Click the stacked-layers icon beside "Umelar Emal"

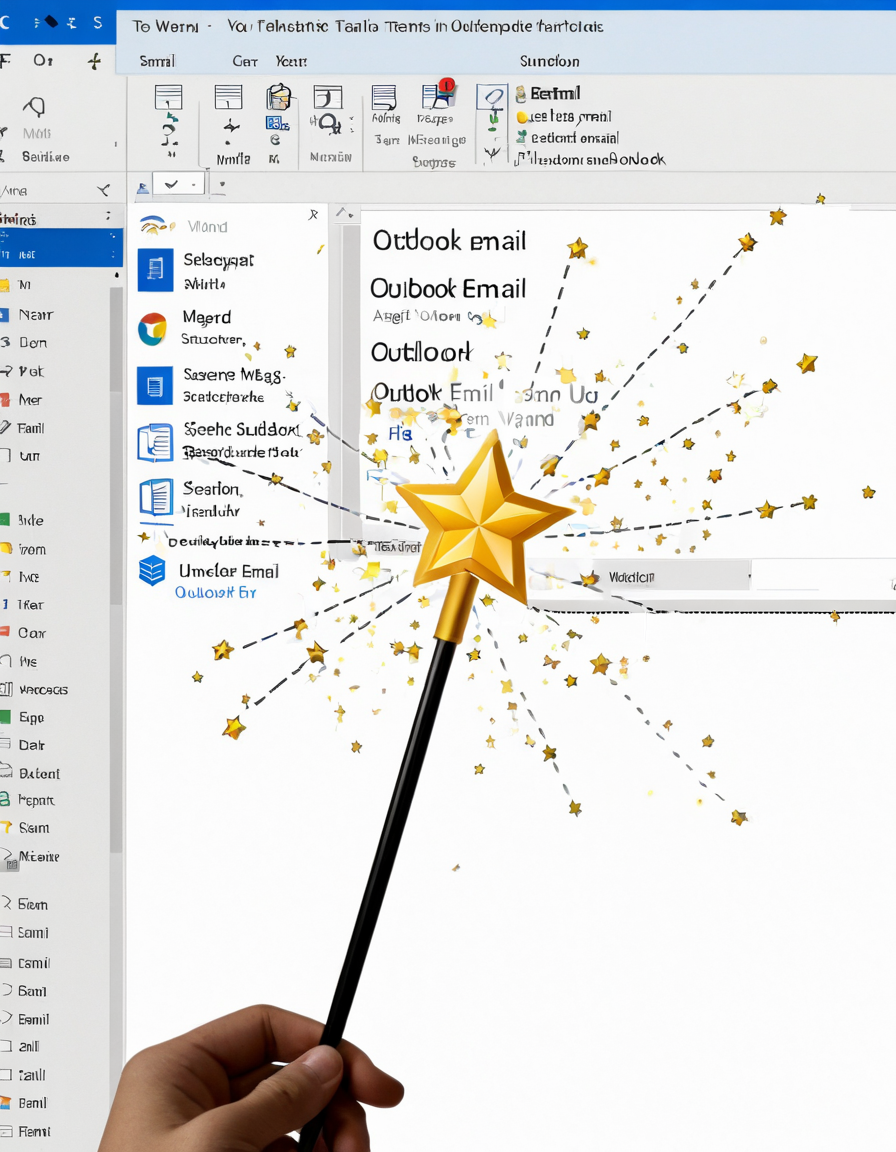[152, 571]
